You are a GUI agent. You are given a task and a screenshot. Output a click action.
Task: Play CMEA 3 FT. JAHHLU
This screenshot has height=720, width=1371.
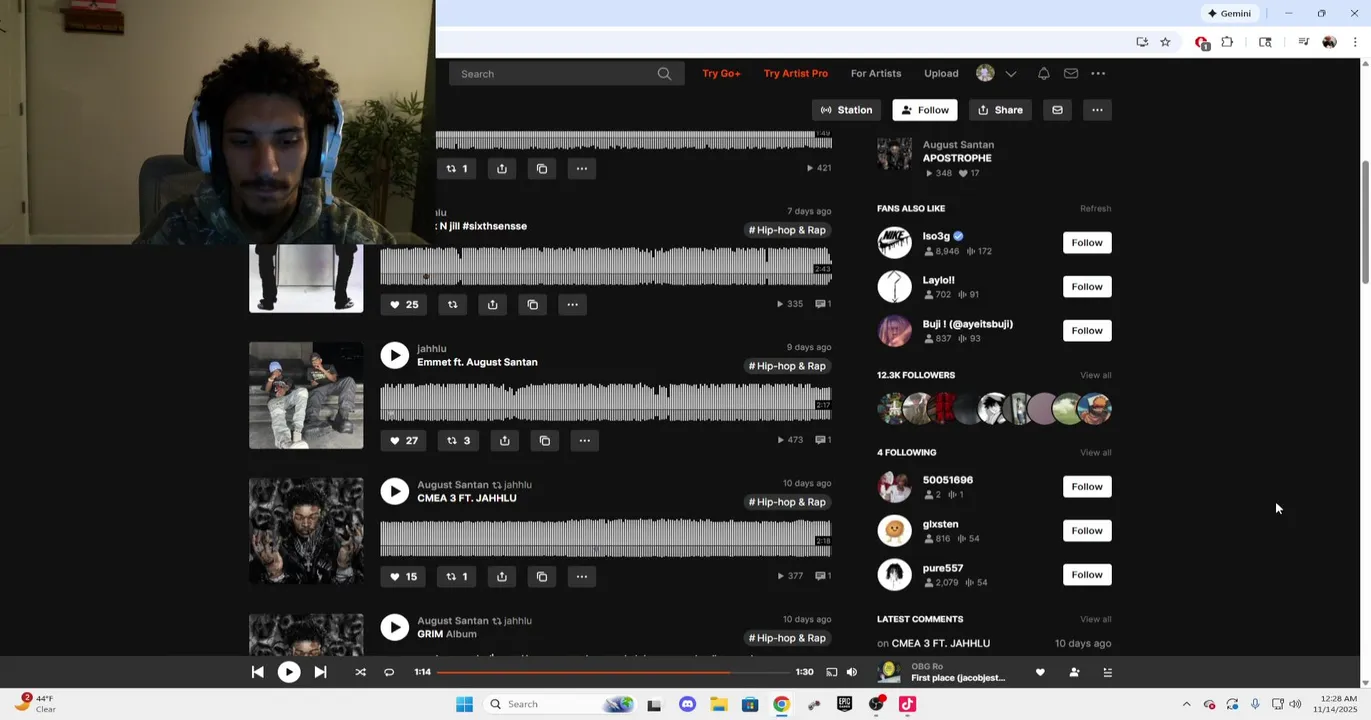click(394, 491)
